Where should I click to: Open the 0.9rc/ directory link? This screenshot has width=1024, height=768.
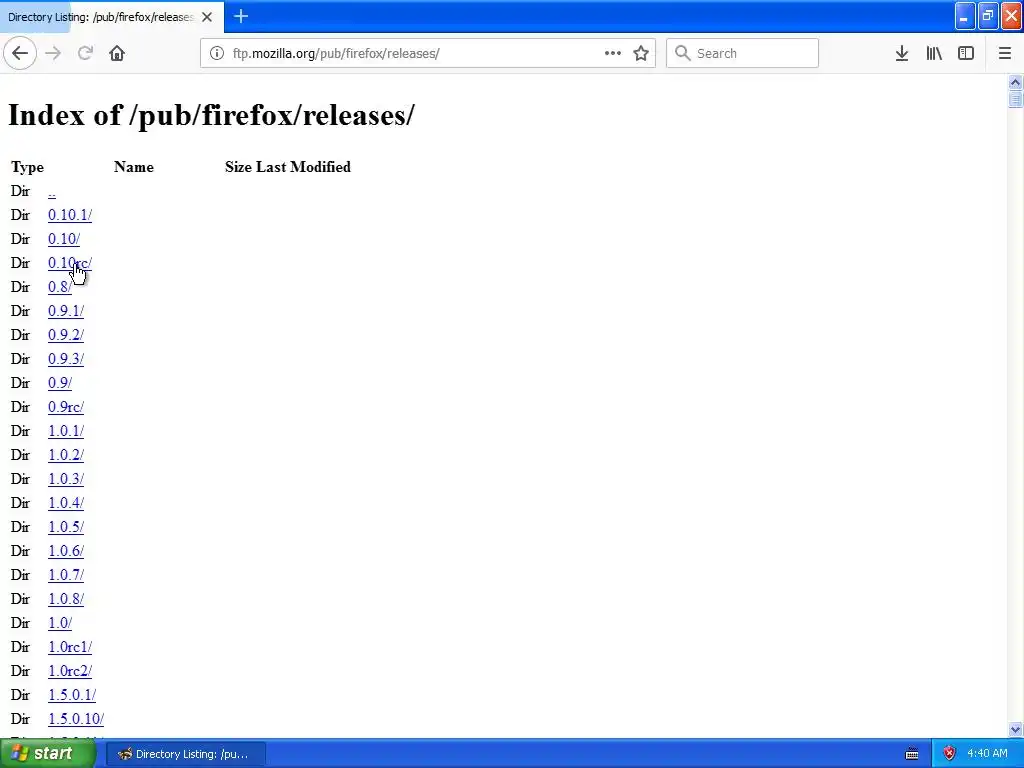66,407
